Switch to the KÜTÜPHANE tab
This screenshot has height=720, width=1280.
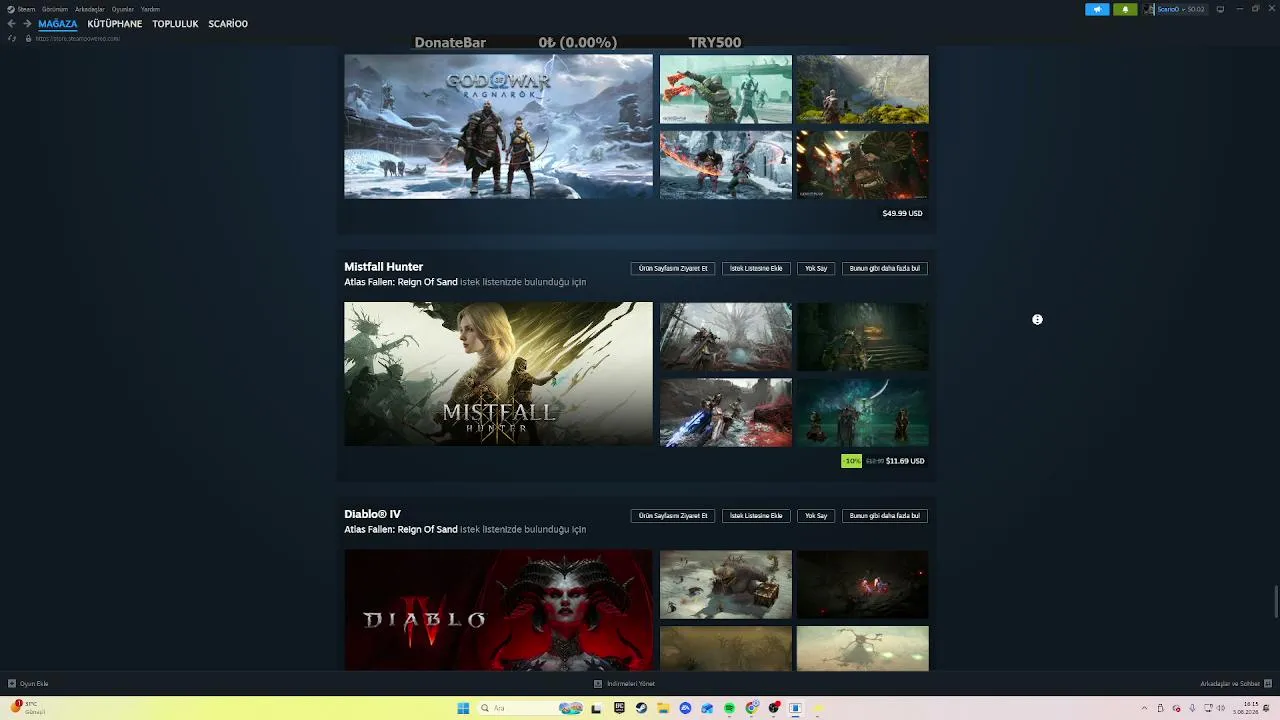coord(115,24)
